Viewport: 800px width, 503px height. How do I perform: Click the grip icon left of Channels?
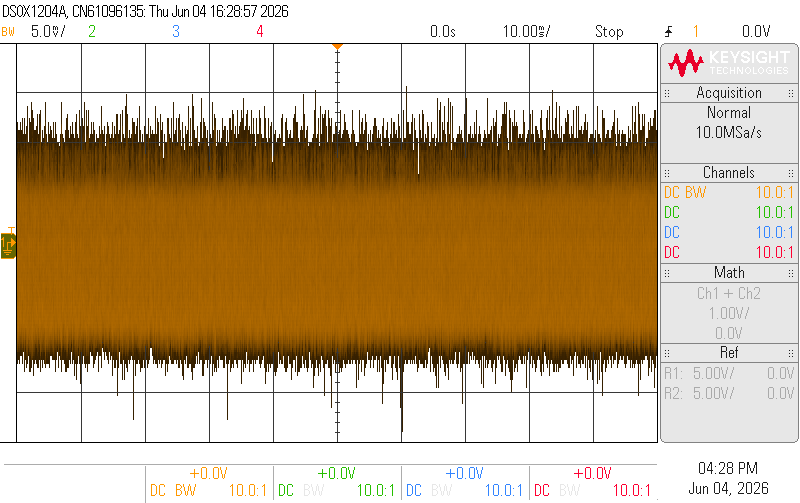[667, 173]
